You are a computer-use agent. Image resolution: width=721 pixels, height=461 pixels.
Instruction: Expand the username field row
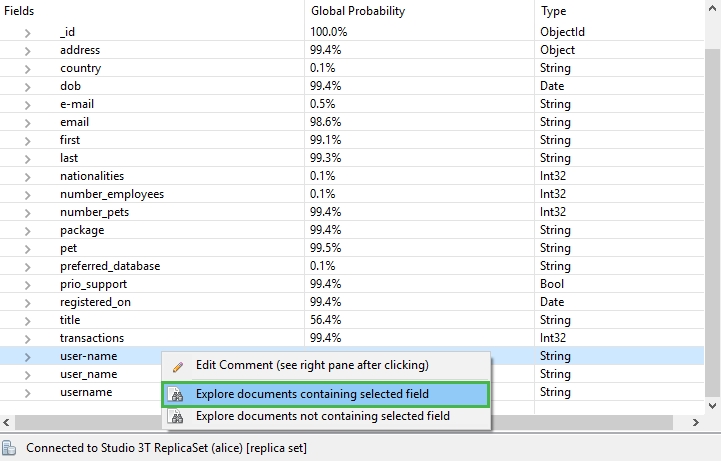pos(28,393)
